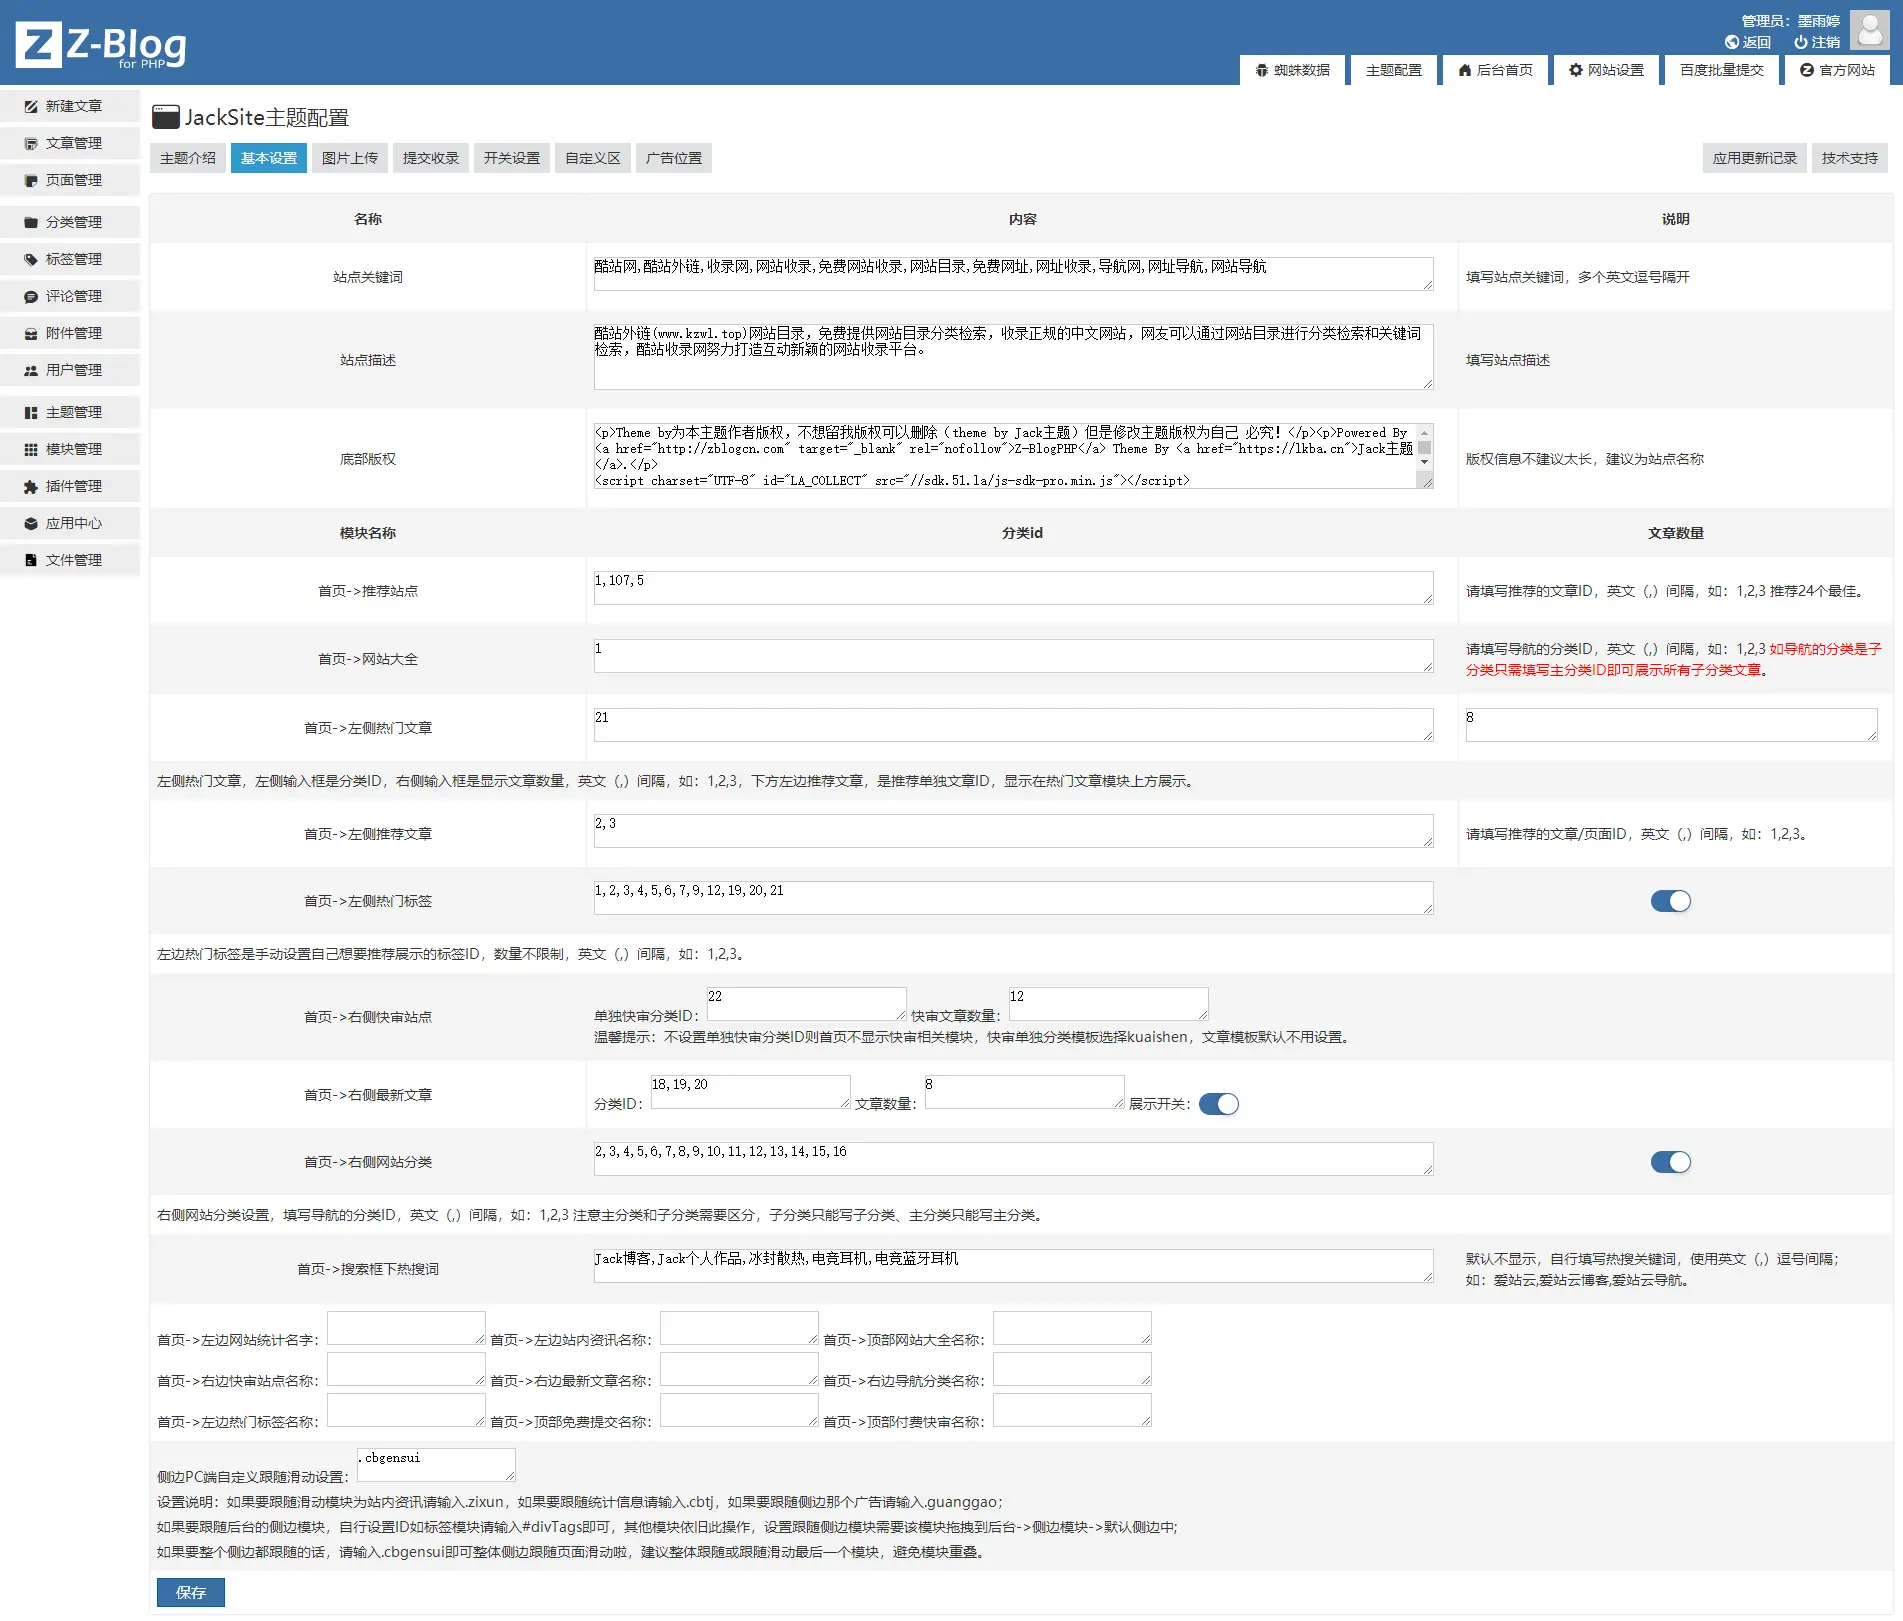Click the 保存 button
The image size is (1903, 1621).
[191, 1592]
